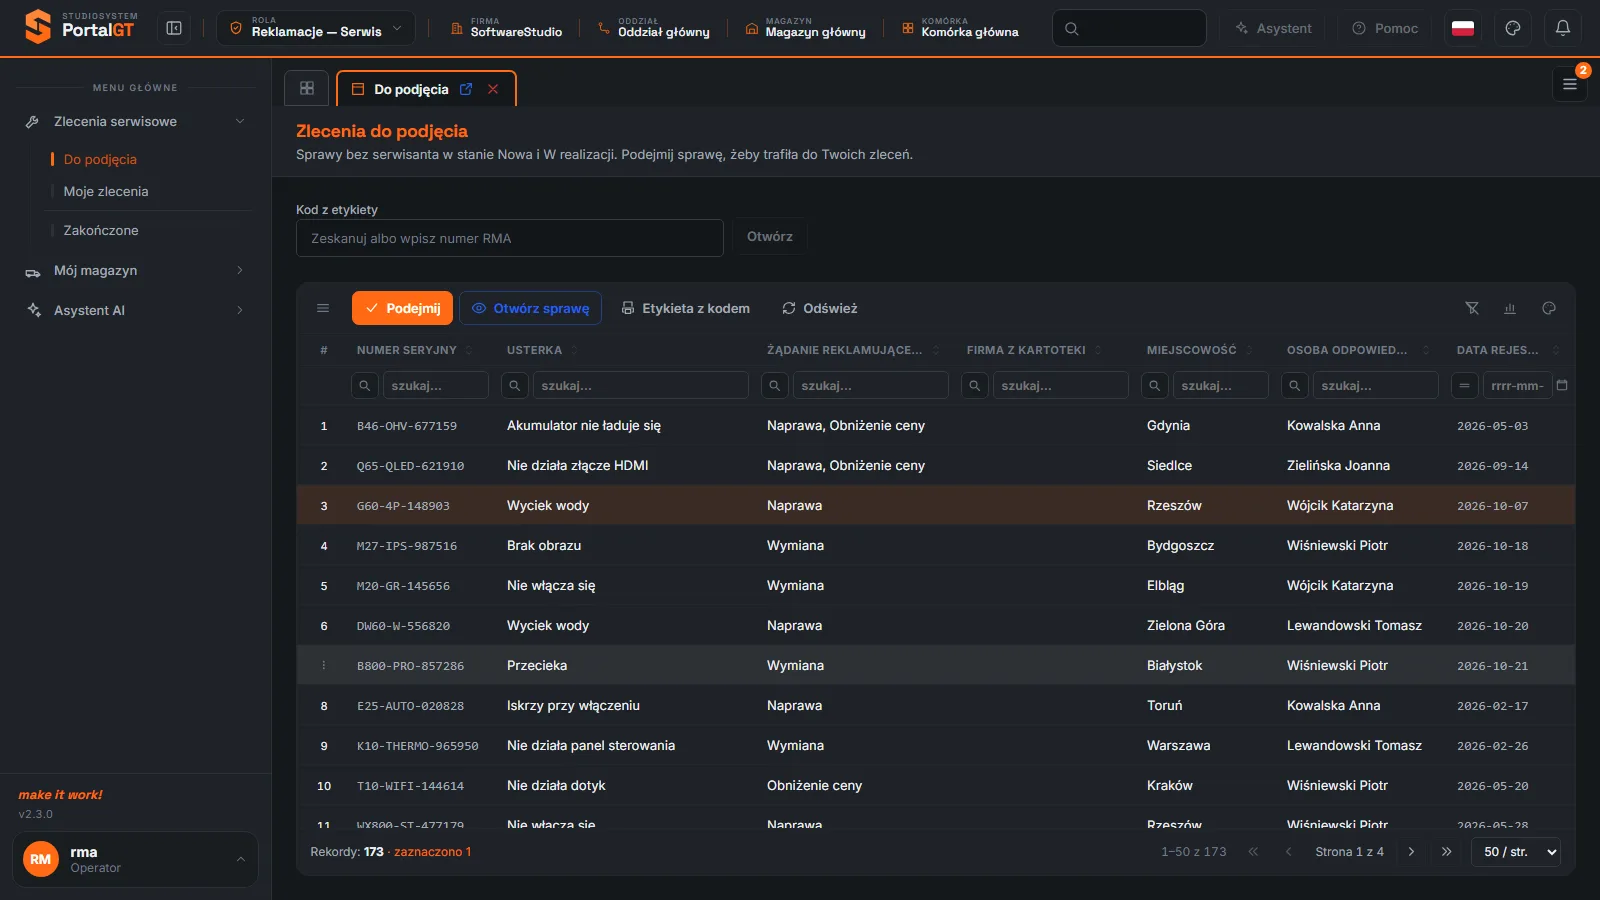Click Otwórz sprawę button
The image size is (1600, 900).
pyautogui.click(x=530, y=308)
